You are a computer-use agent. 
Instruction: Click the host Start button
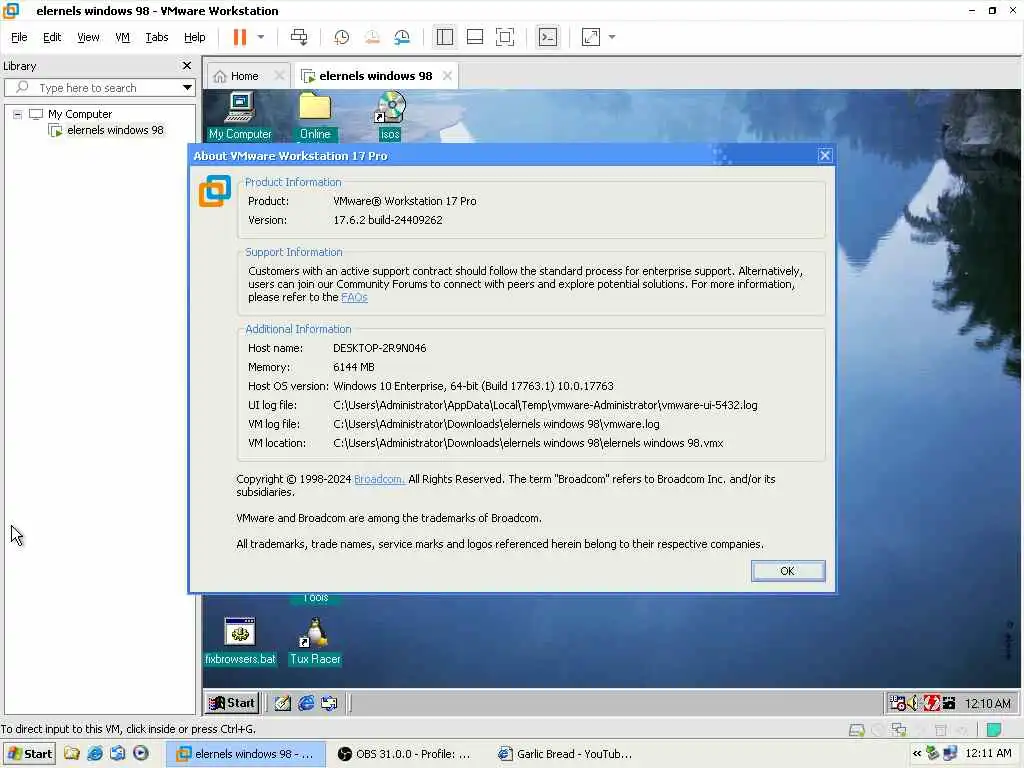coord(29,754)
